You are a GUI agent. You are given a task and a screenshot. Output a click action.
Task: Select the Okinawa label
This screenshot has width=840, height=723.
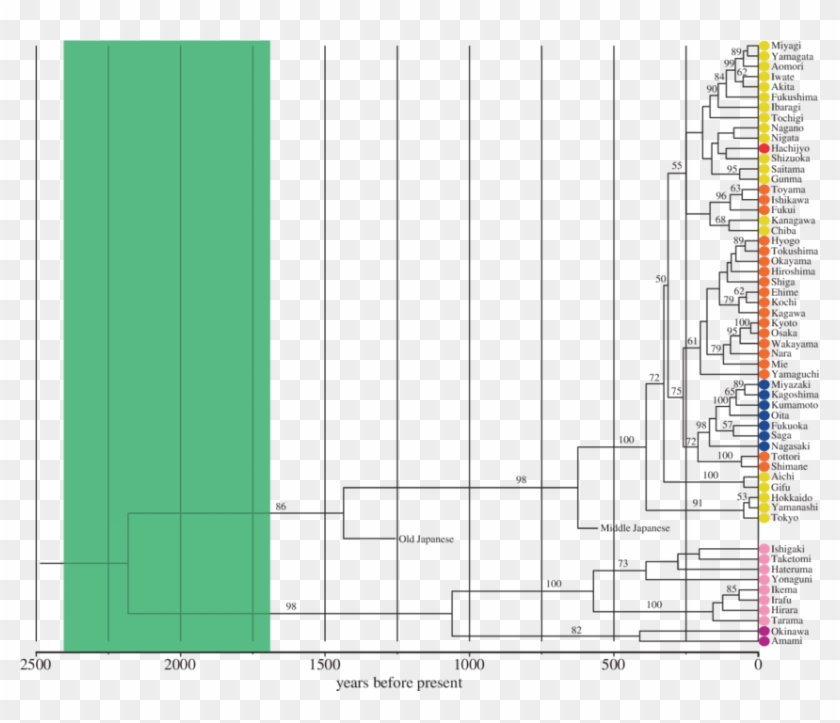tap(790, 631)
